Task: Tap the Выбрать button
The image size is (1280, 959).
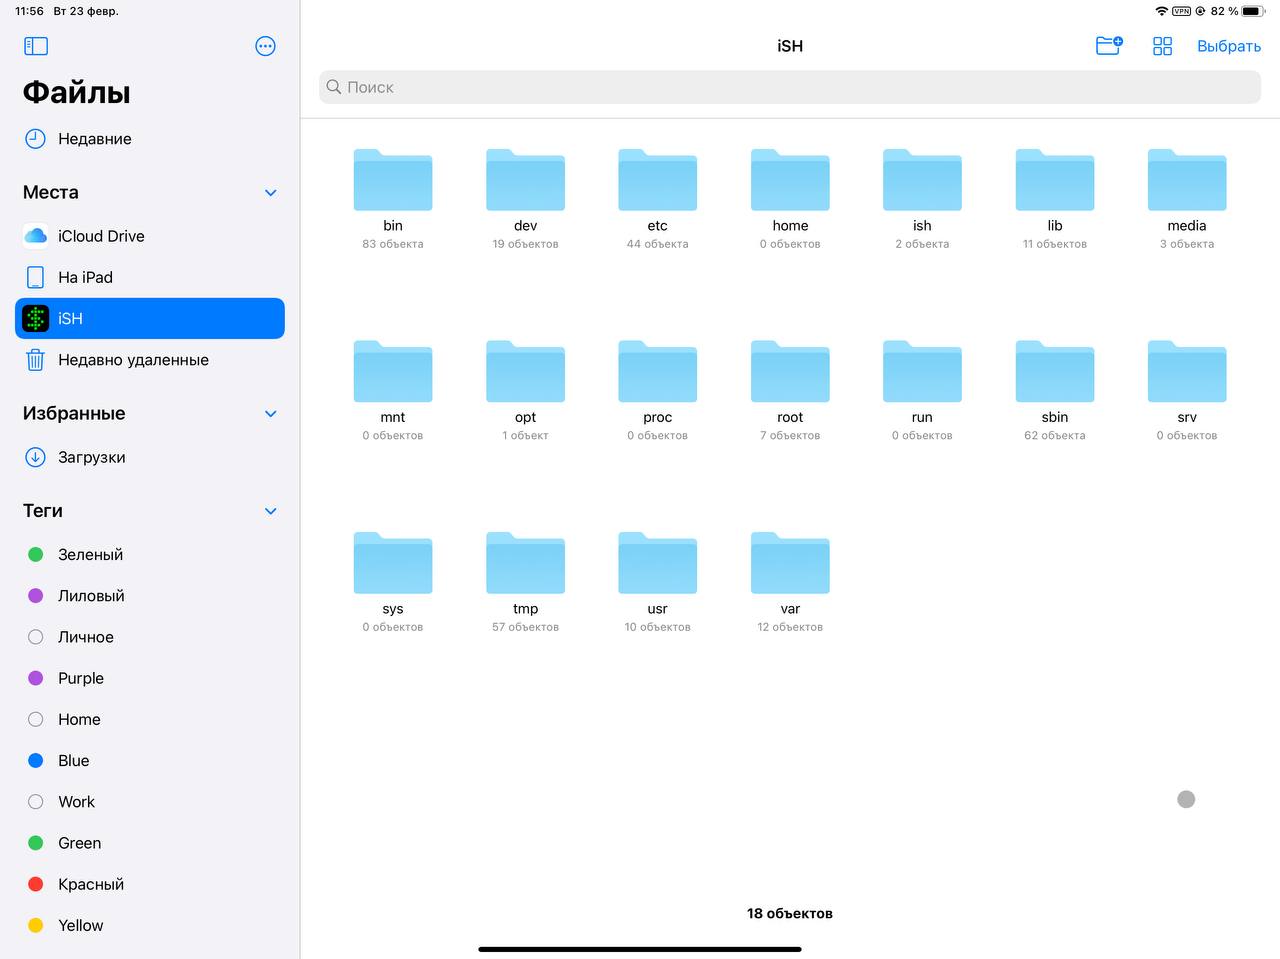Action: pos(1228,46)
